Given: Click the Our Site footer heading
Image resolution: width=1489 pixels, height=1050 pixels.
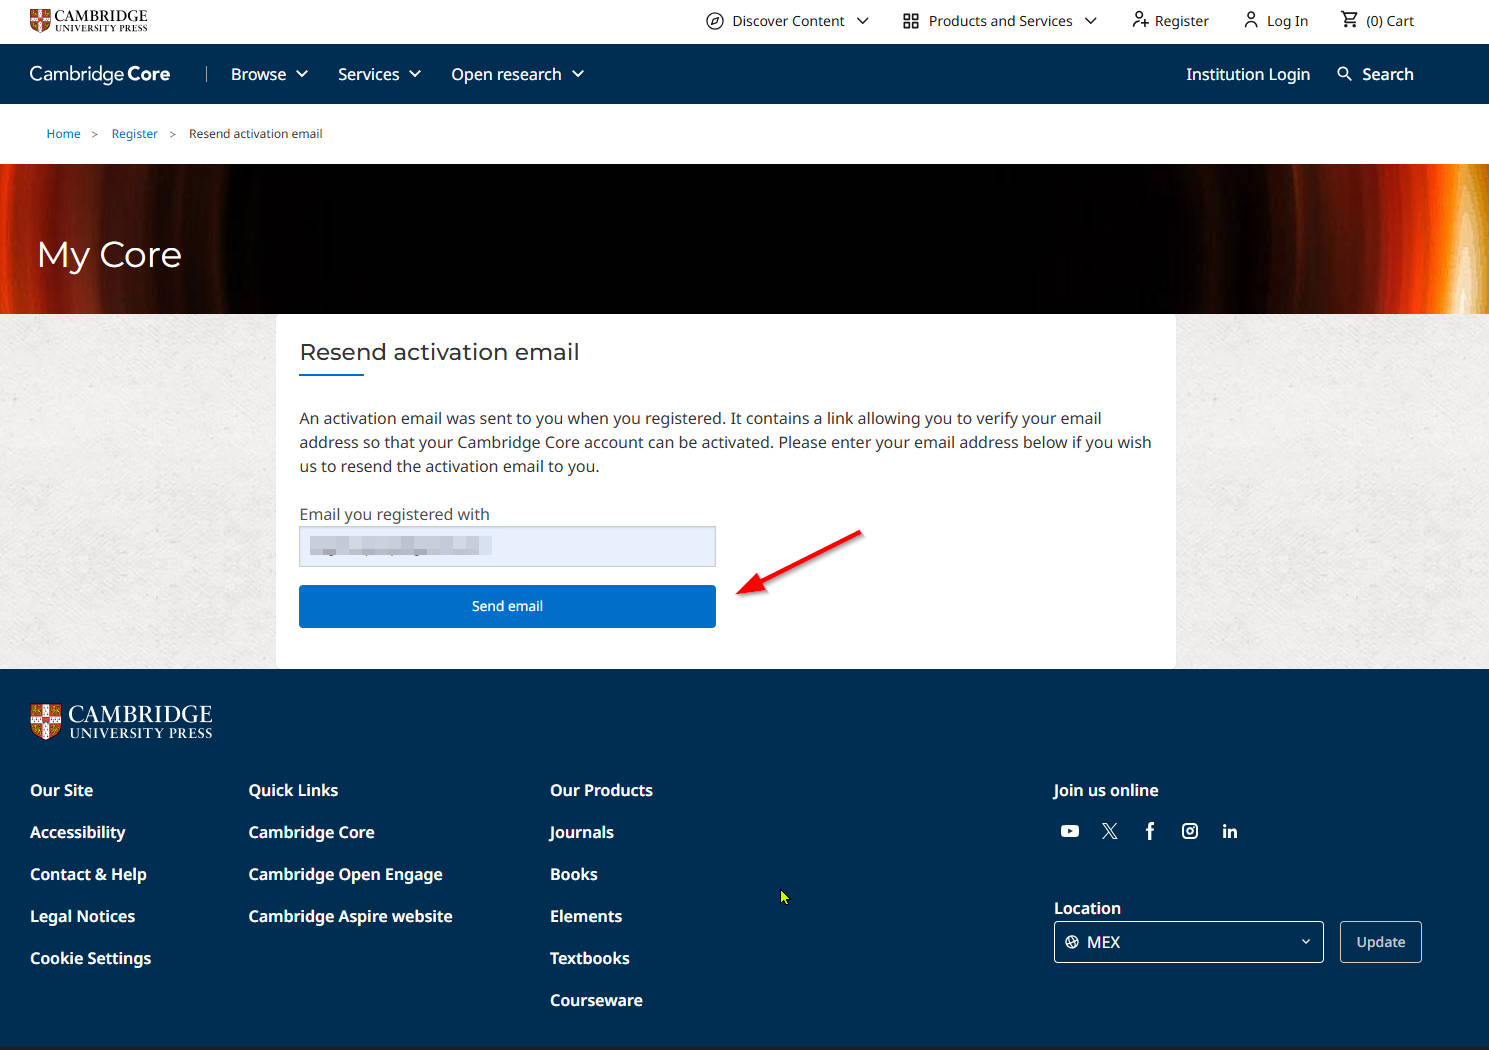Looking at the screenshot, I should point(62,790).
